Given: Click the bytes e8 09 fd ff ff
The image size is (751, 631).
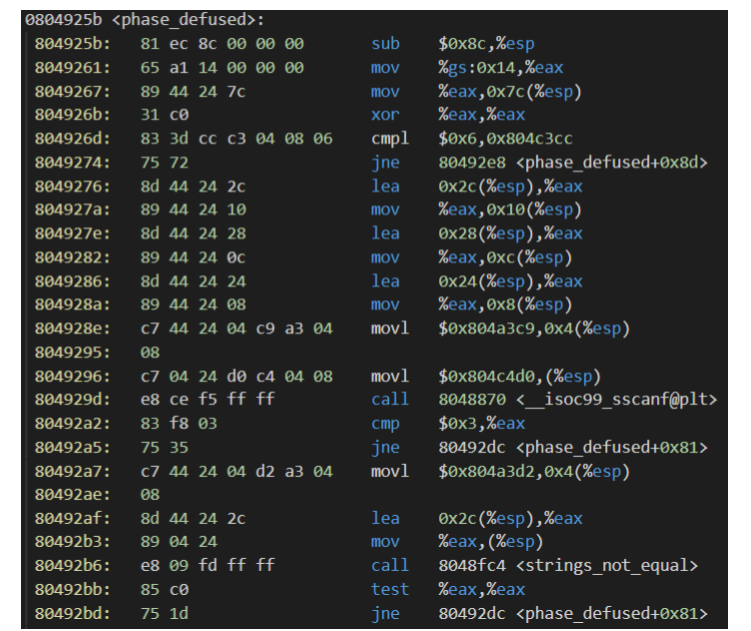Looking at the screenshot, I should tap(207, 565).
